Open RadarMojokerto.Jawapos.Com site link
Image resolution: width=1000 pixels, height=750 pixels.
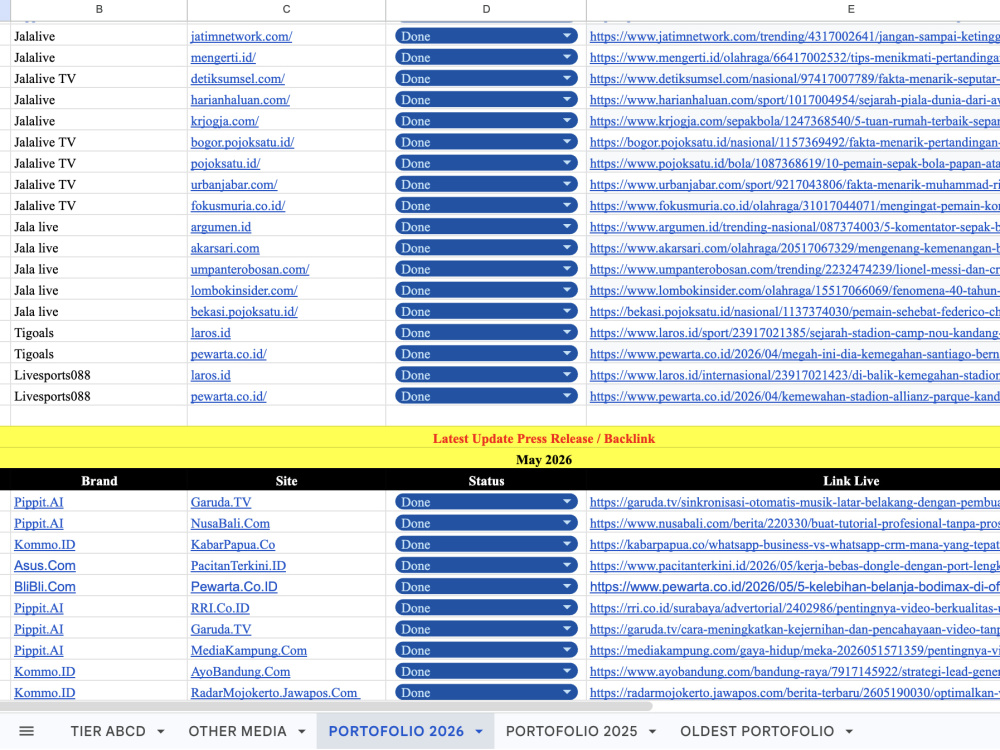pos(274,692)
